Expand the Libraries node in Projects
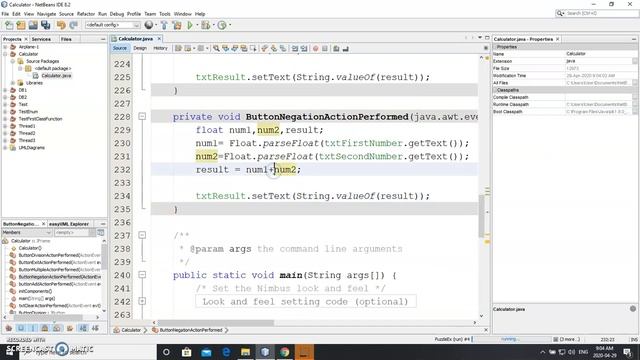The image size is (640, 360). pos(13,83)
